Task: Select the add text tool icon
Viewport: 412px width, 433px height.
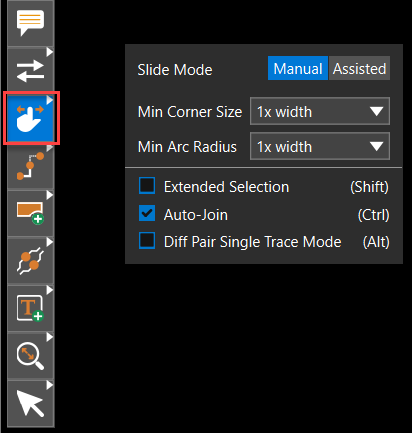Action: pyautogui.click(x=30, y=308)
